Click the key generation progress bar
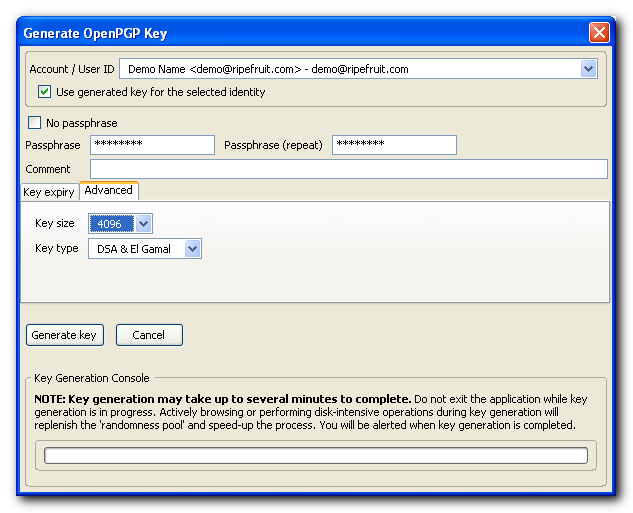 pyautogui.click(x=316, y=456)
